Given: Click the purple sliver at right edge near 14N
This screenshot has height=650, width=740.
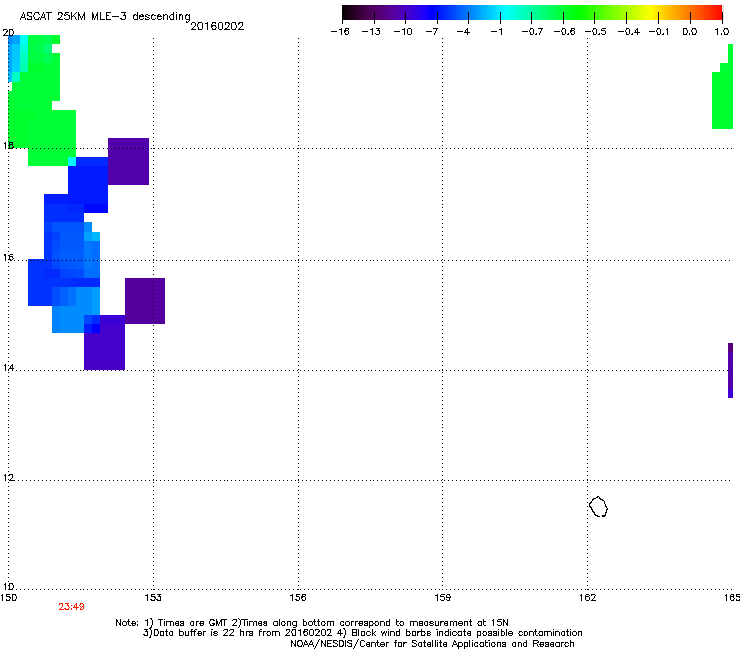Looking at the screenshot, I should click(x=731, y=371).
